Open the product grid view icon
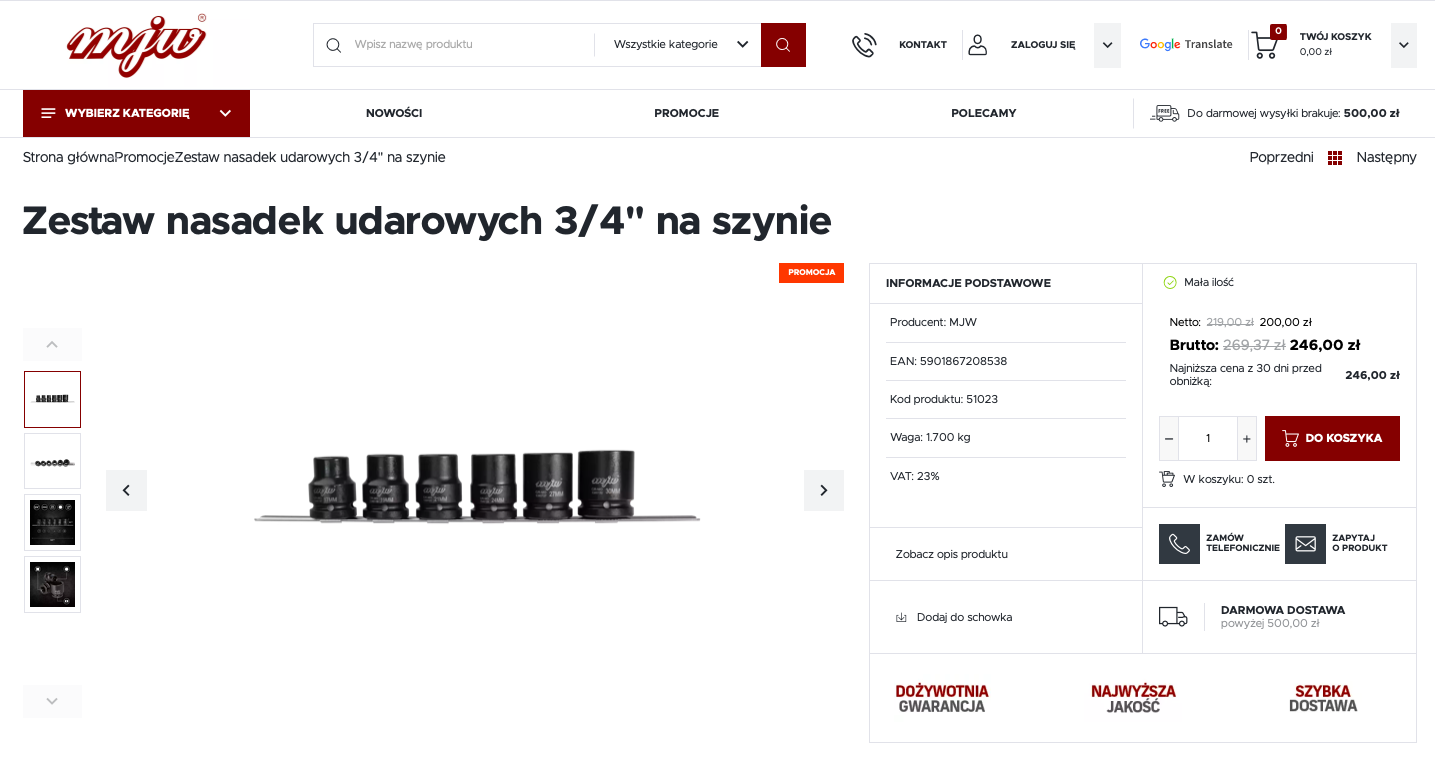The image size is (1435, 770). 1335,158
